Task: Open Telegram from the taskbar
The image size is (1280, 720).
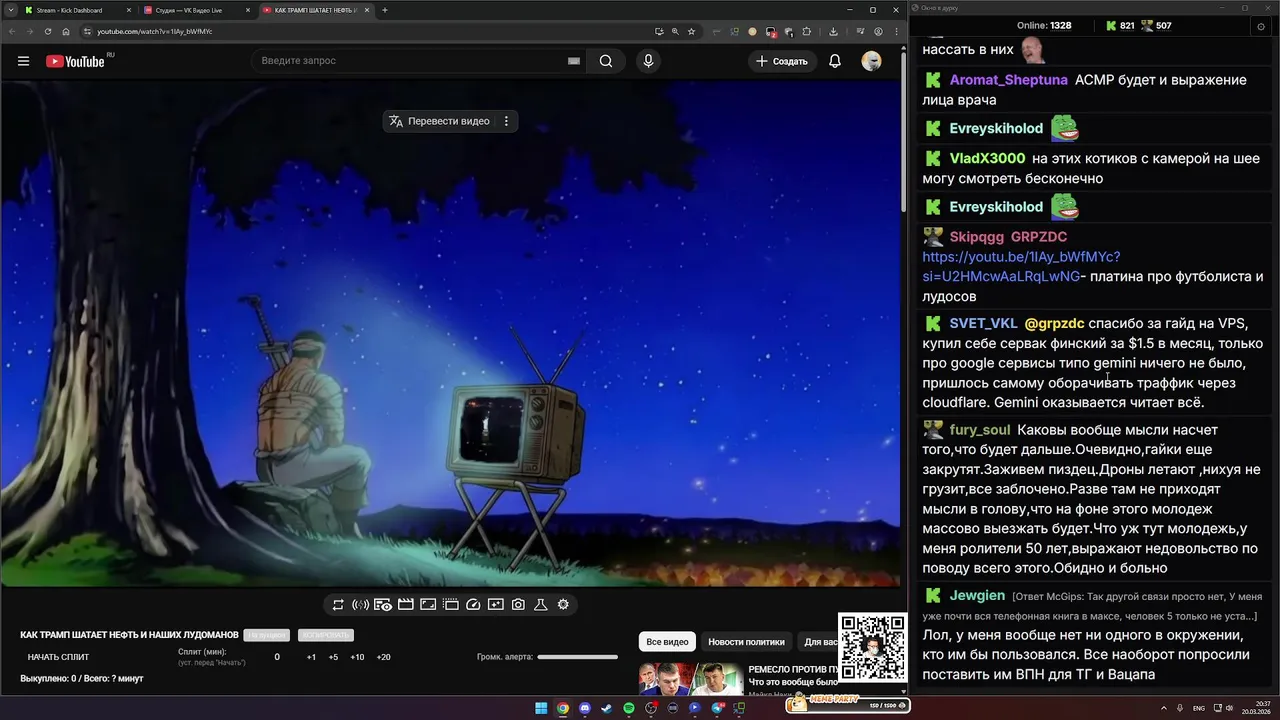Action: [x=717, y=708]
